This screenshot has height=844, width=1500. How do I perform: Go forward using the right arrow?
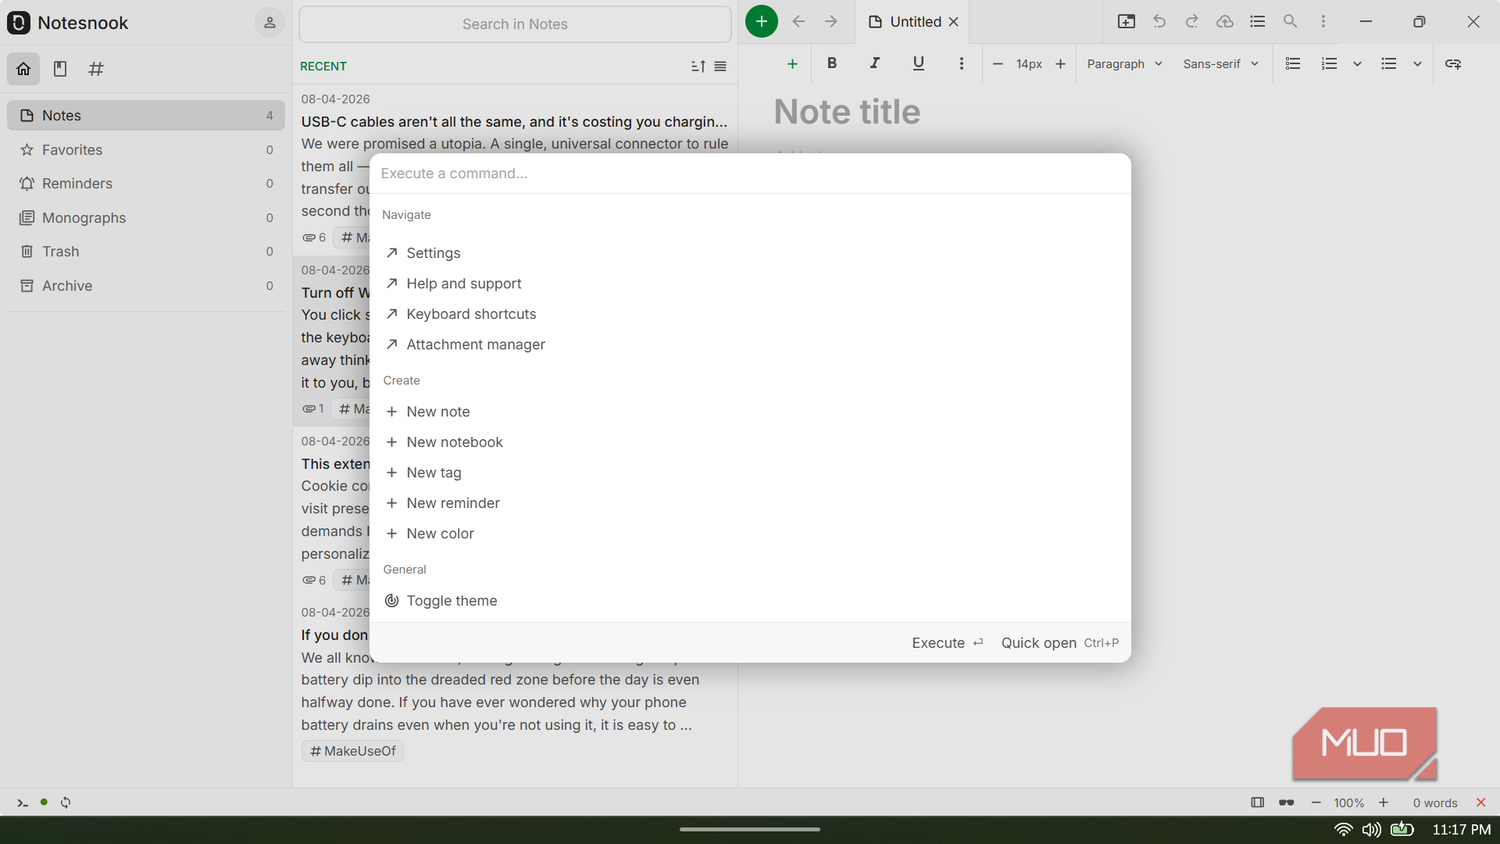point(831,21)
